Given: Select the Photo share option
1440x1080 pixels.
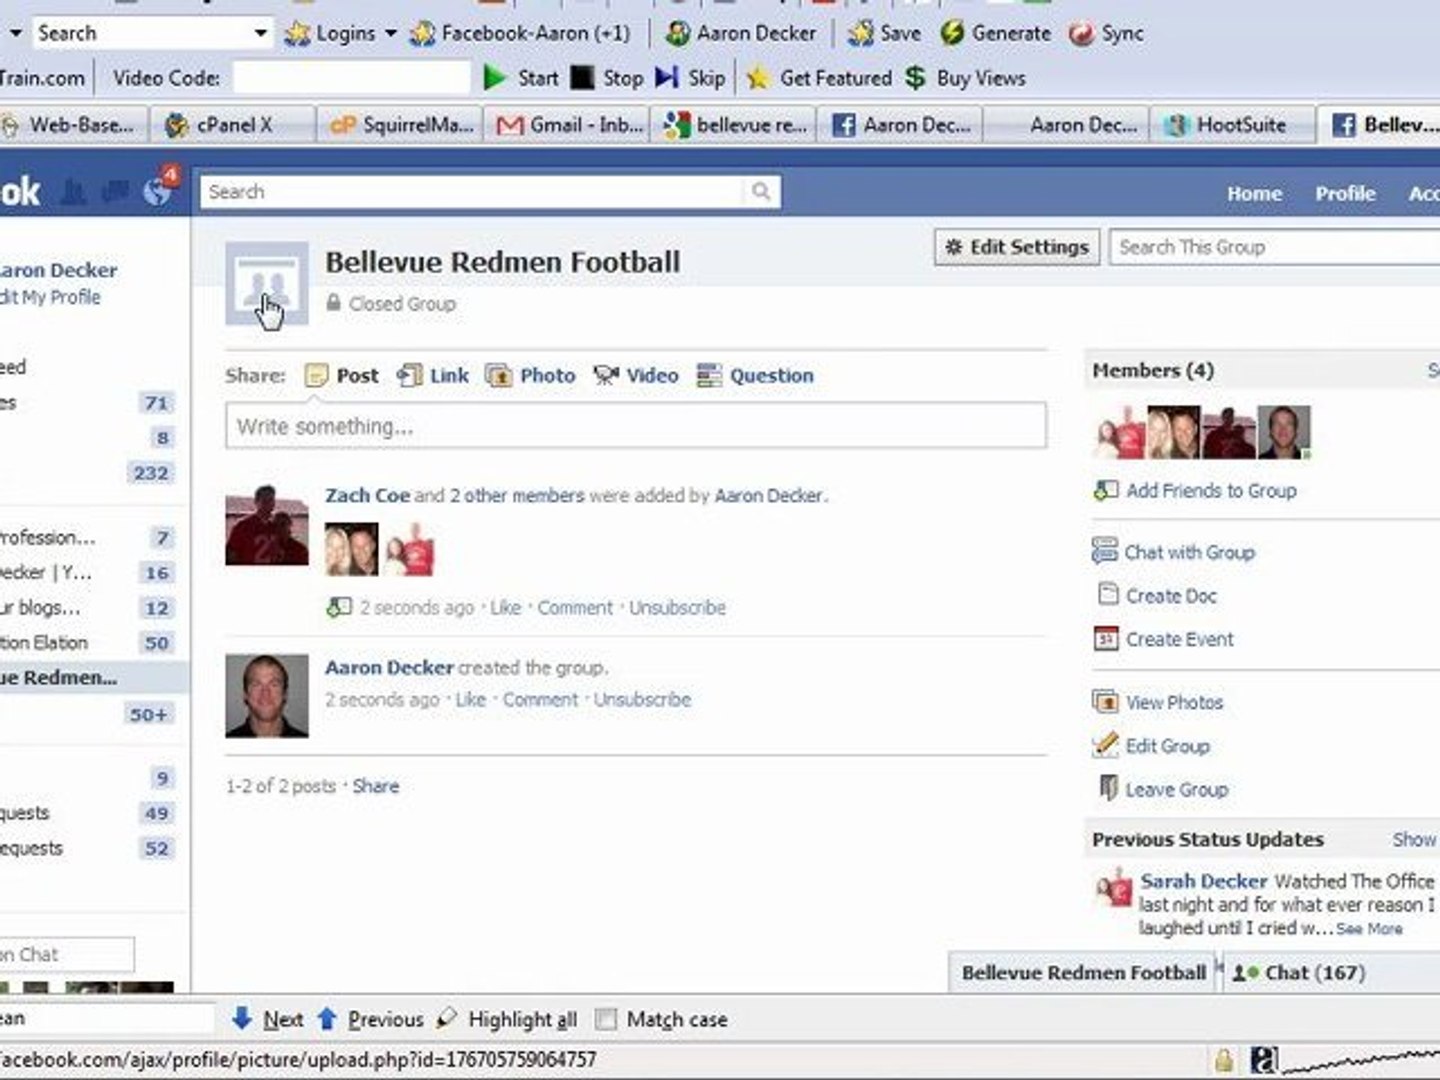Looking at the screenshot, I should coord(531,375).
